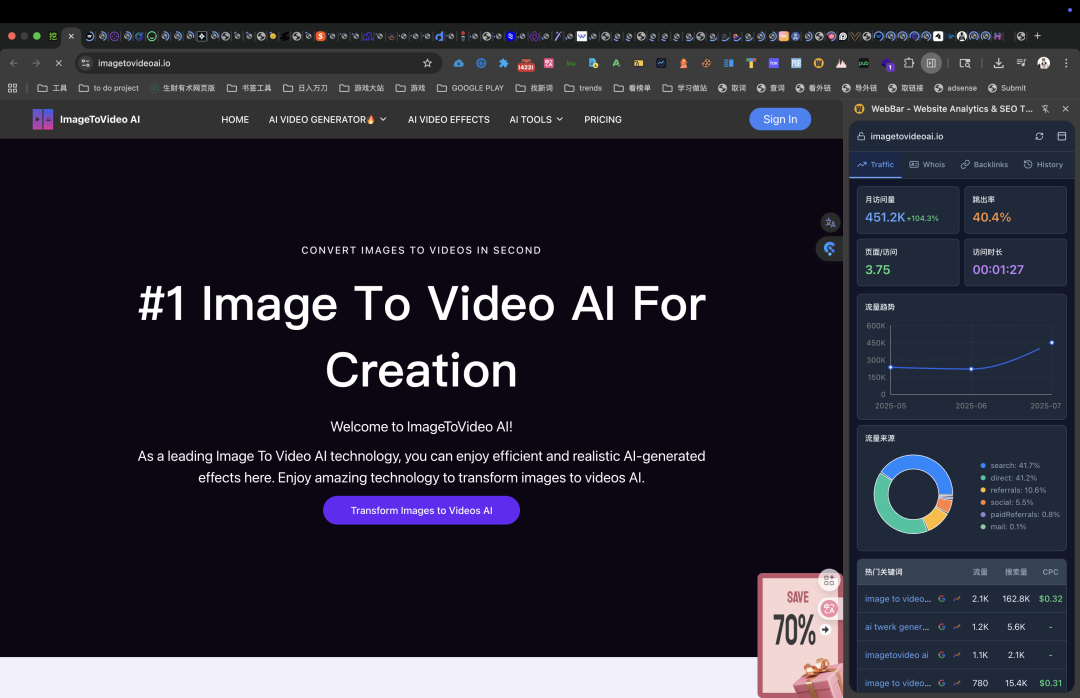1080x698 pixels.
Task: Click Google icon in ai twerk row
Action: (942, 627)
